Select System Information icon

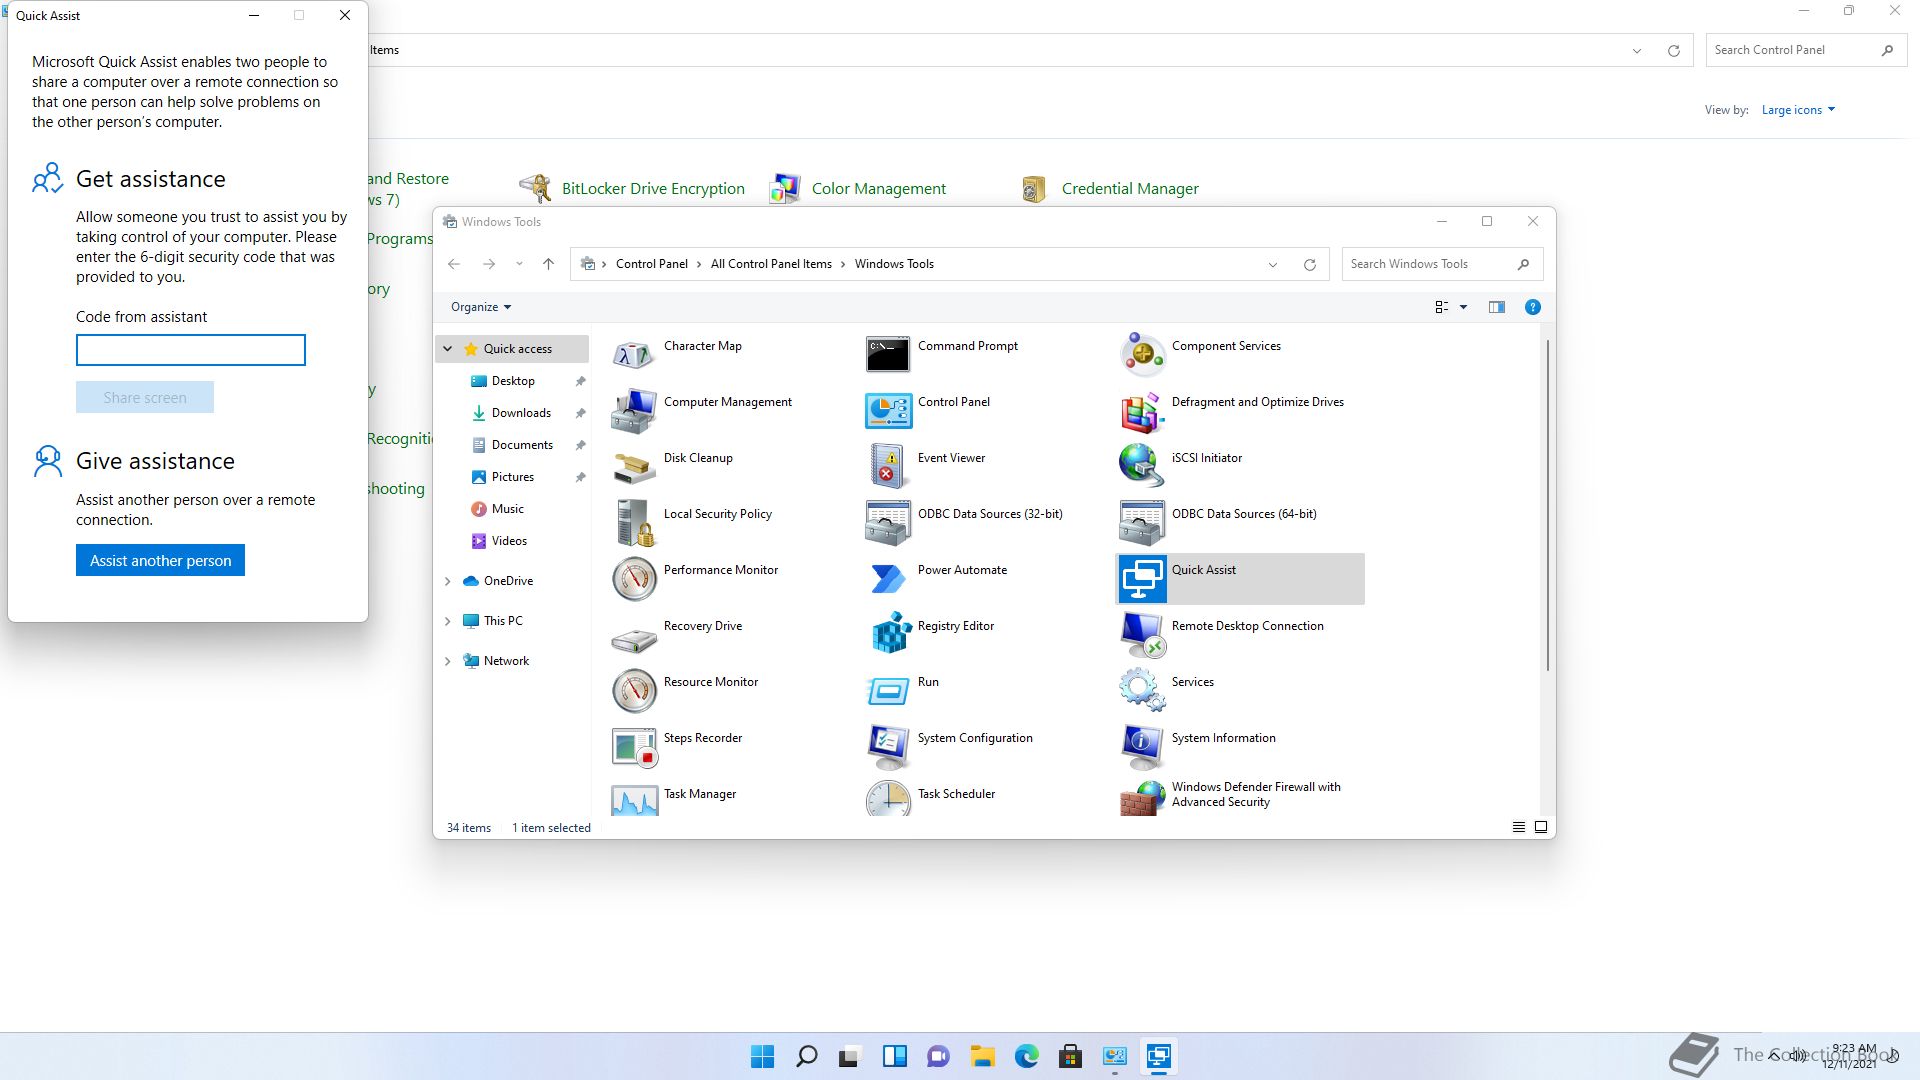pos(1142,746)
